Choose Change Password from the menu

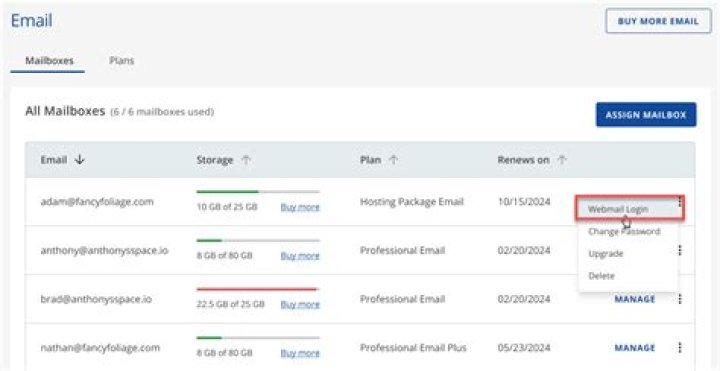click(624, 232)
